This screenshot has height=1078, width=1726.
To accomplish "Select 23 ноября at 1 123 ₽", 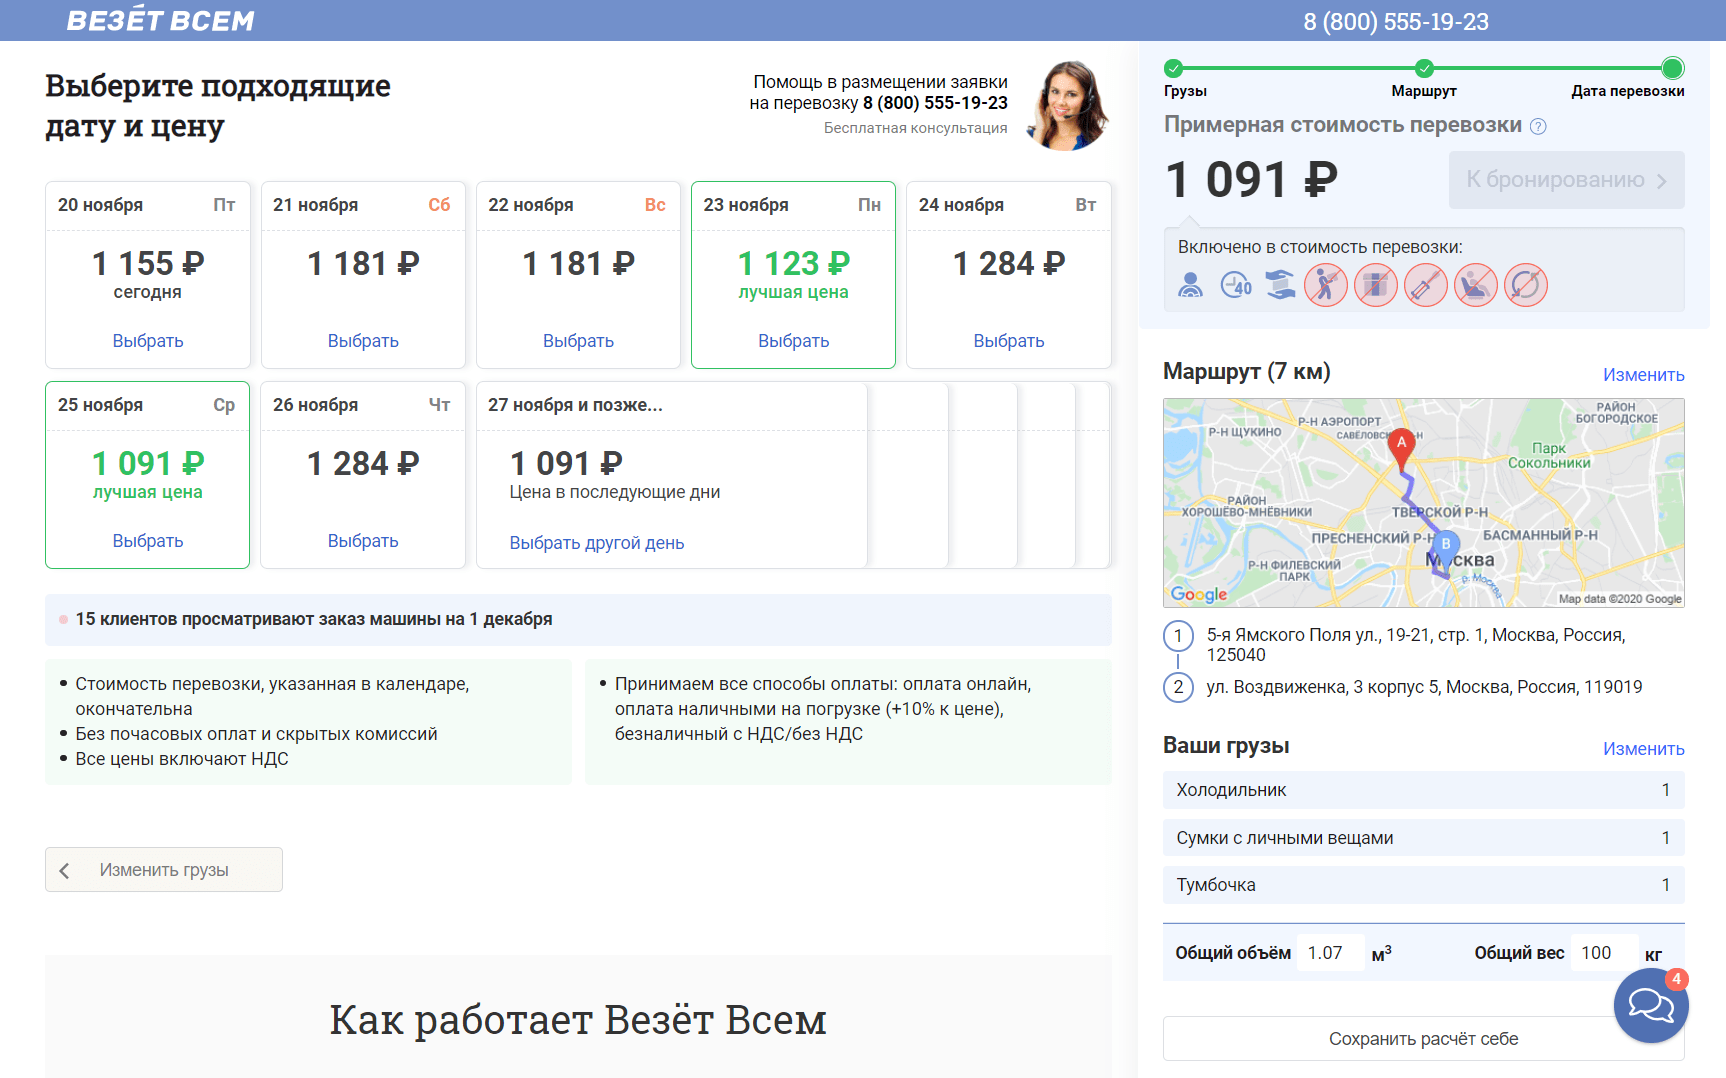I will point(793,341).
